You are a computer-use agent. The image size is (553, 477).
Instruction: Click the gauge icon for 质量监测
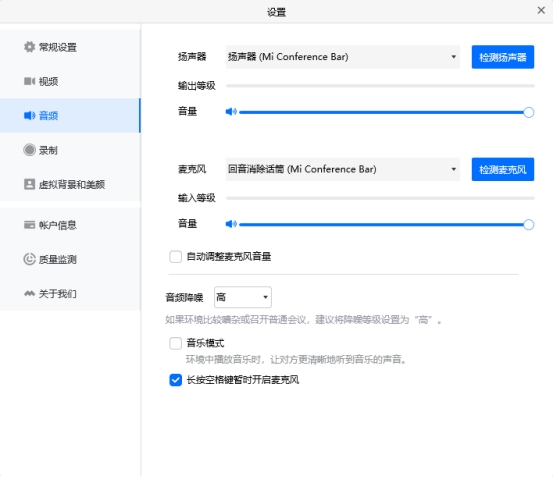[x=29, y=259]
